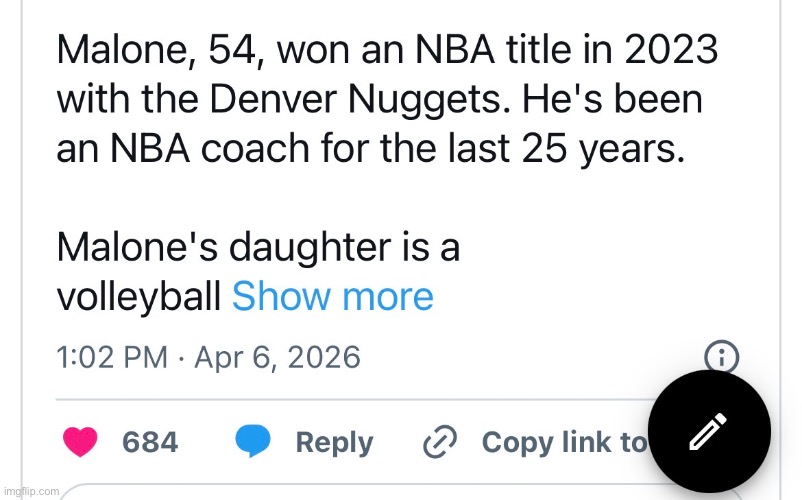Tap the pencil compose button
Image resolution: width=802 pixels, height=500 pixels.
point(709,432)
